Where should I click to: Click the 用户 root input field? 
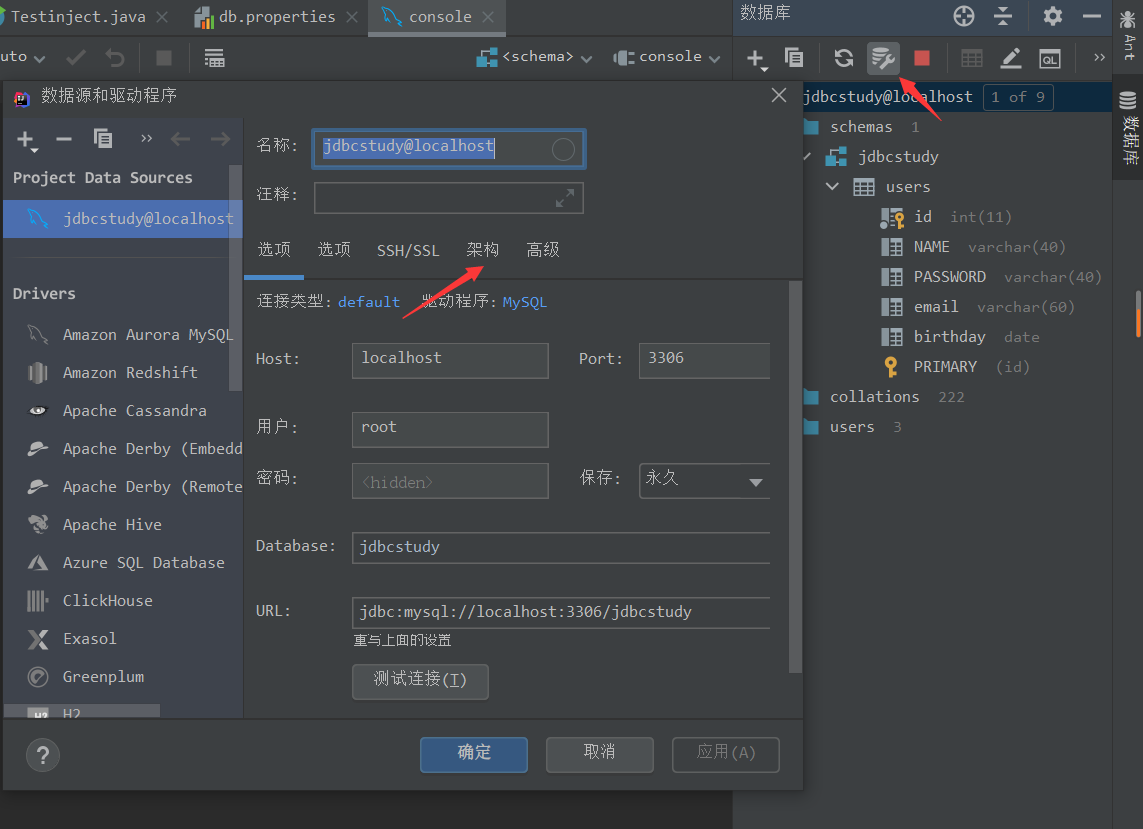(x=450, y=429)
